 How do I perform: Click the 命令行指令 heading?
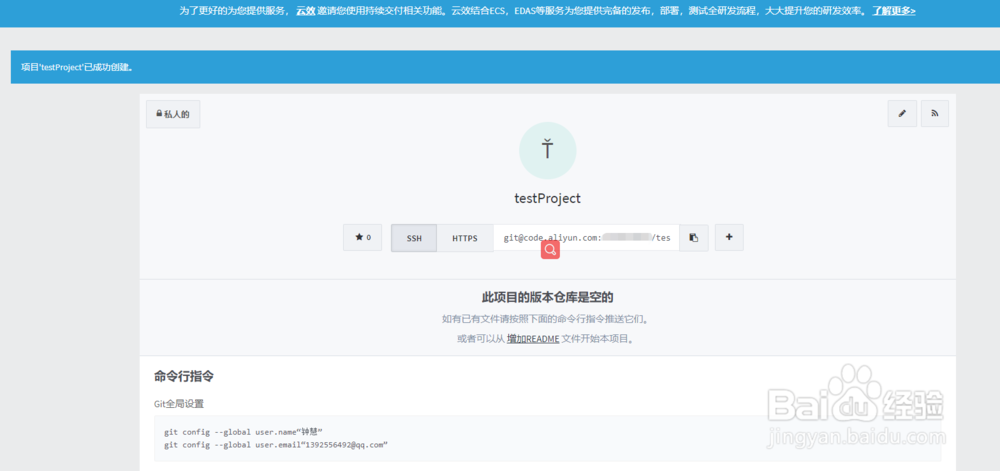tap(184, 377)
